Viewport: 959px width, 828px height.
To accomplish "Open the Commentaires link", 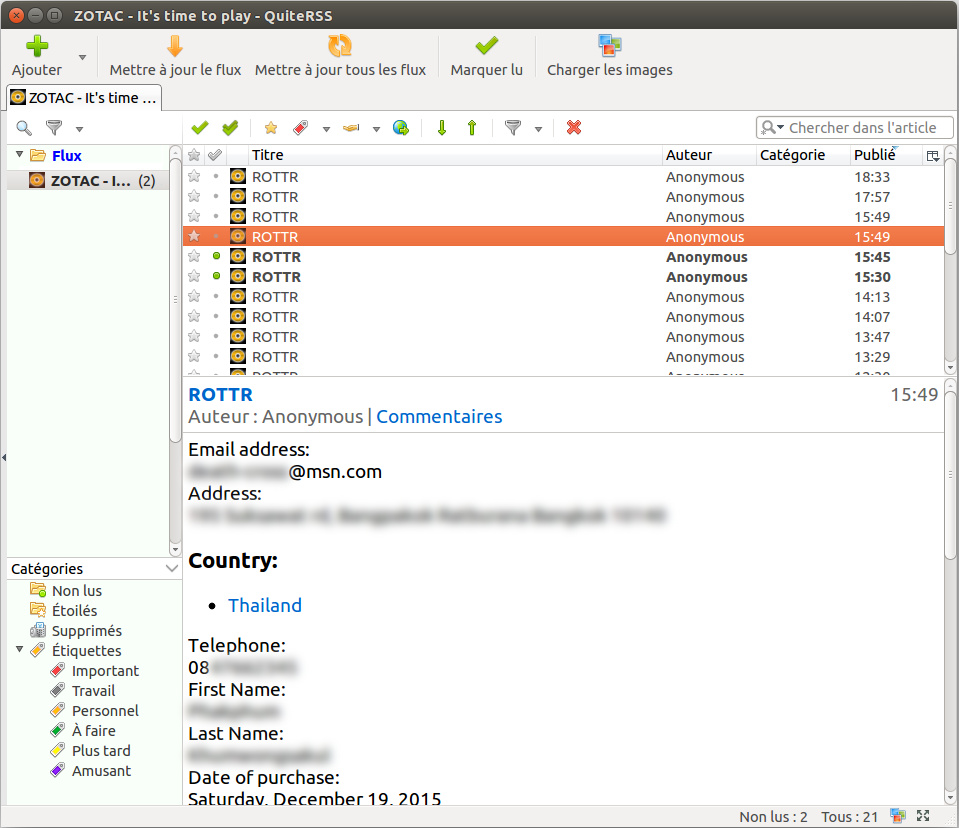I will (x=439, y=417).
